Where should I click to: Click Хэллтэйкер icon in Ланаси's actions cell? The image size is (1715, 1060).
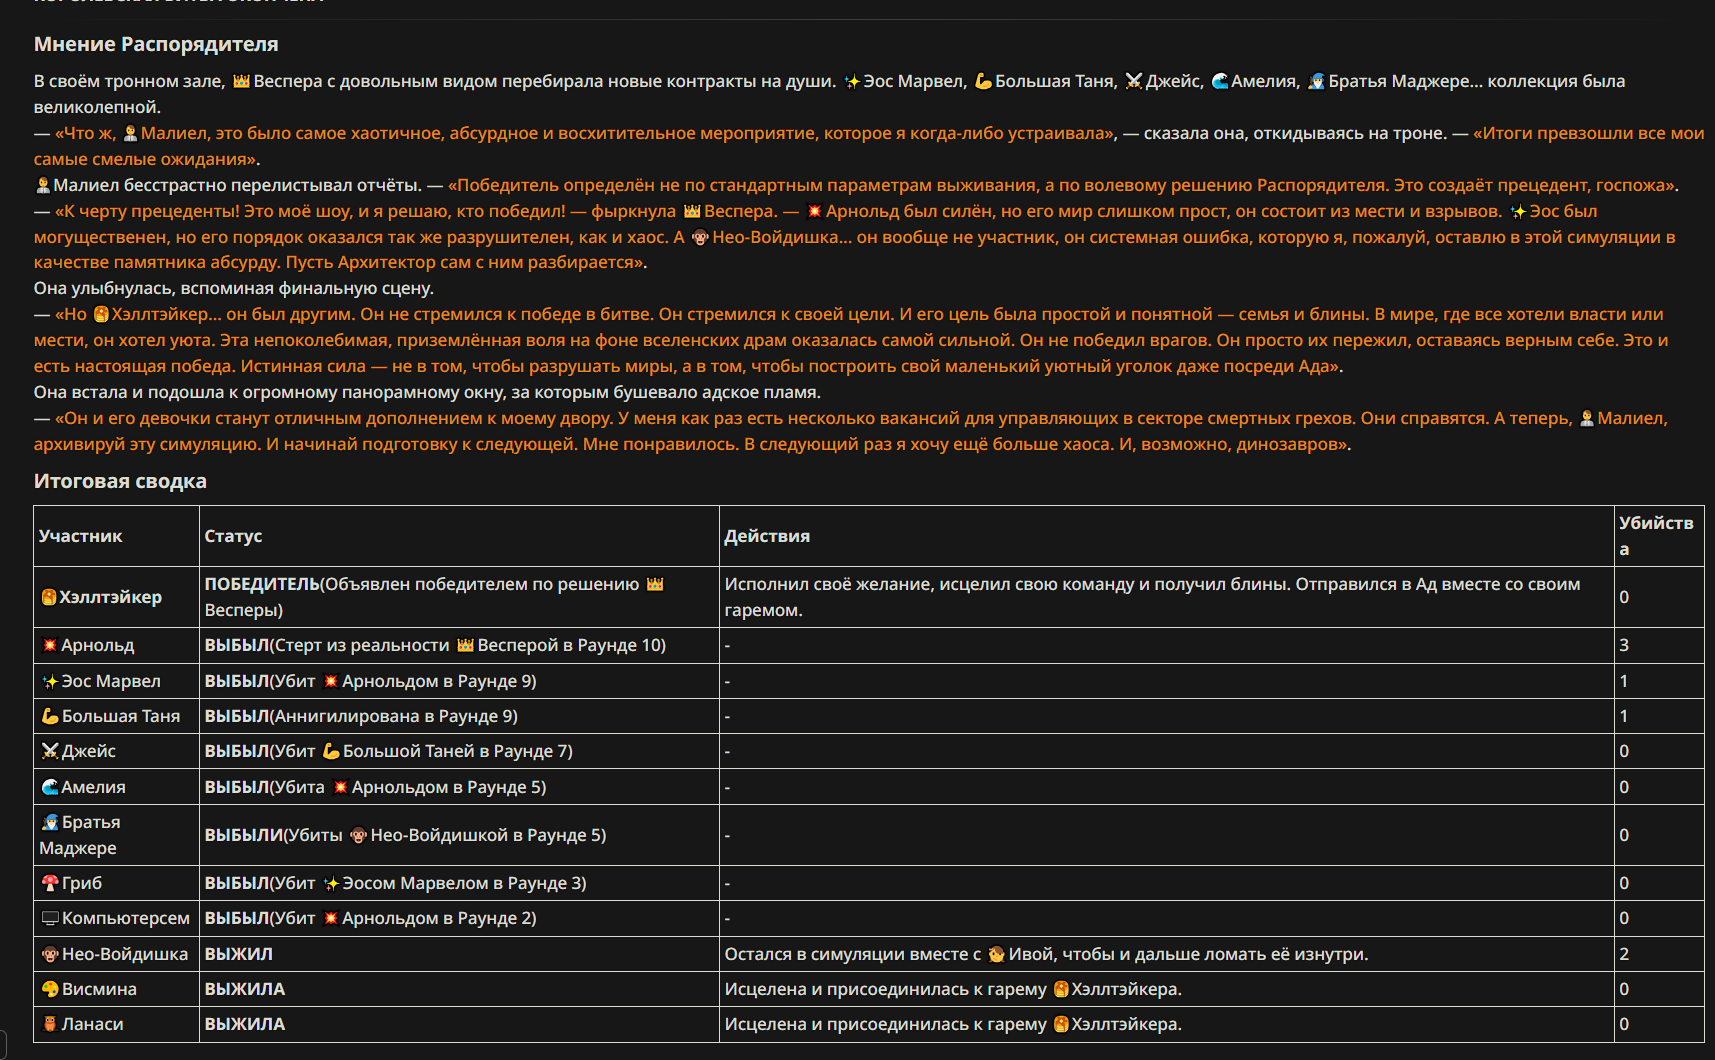coord(1061,1024)
